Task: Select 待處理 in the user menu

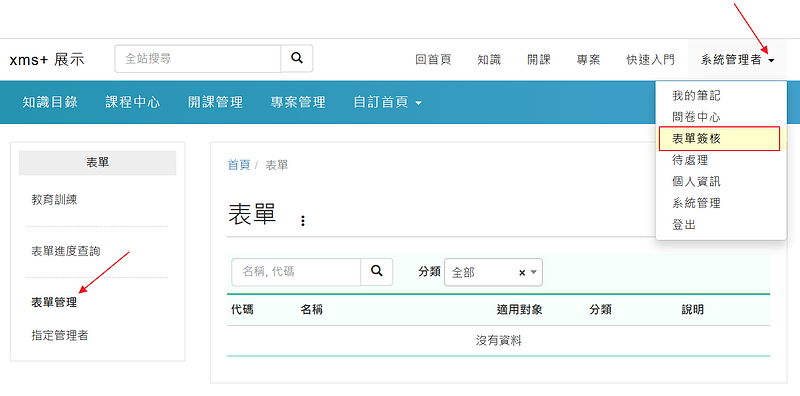Action: (x=690, y=160)
